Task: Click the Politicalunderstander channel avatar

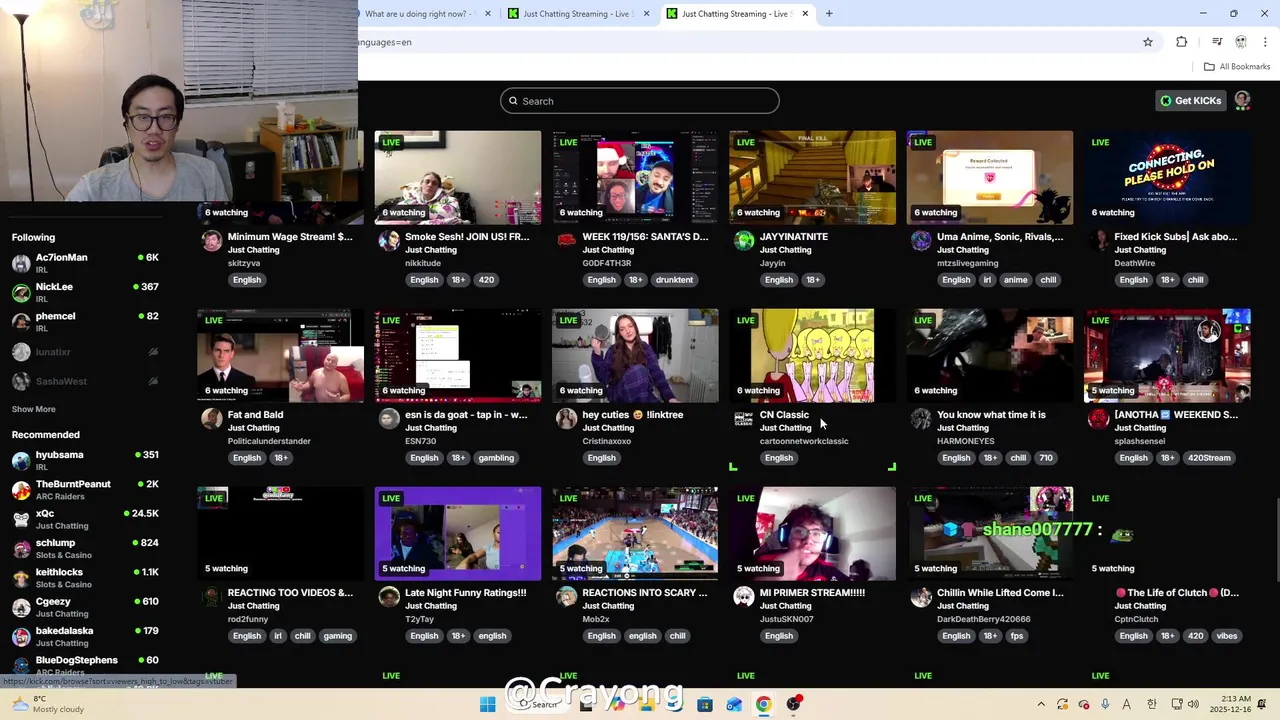Action: pyautogui.click(x=211, y=418)
